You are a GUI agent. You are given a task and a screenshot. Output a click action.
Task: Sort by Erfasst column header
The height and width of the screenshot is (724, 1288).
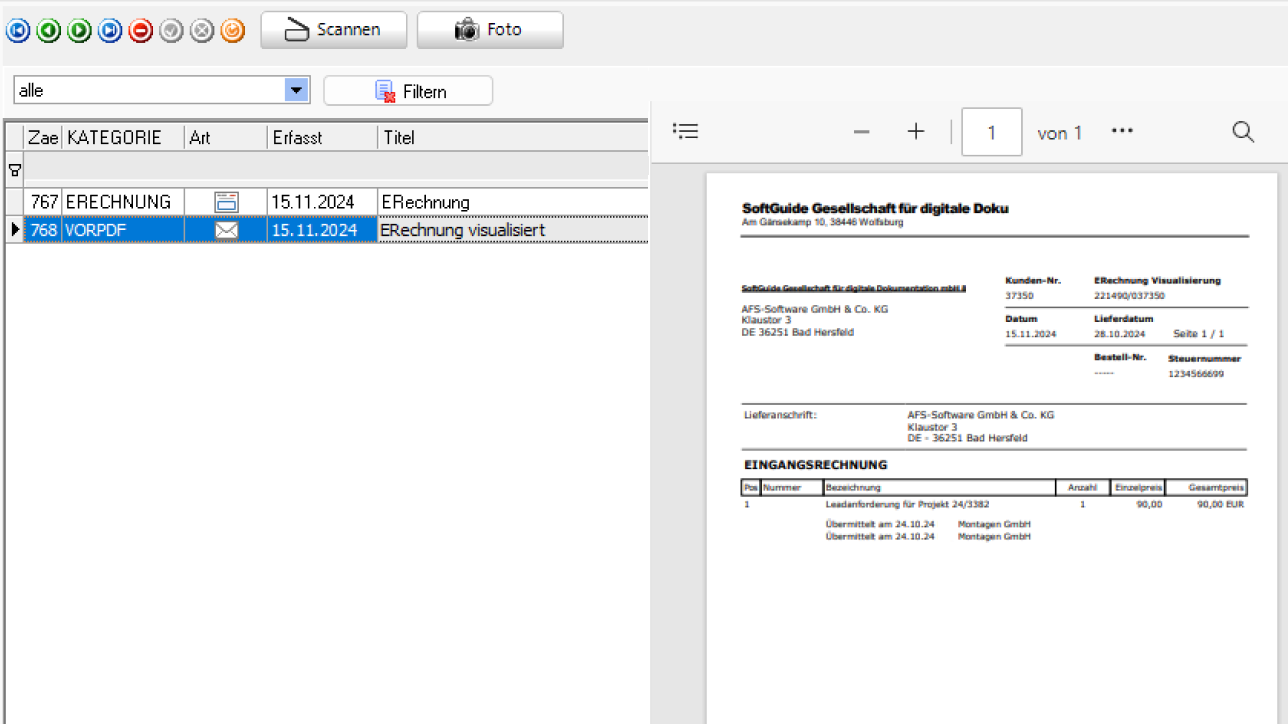tap(322, 138)
